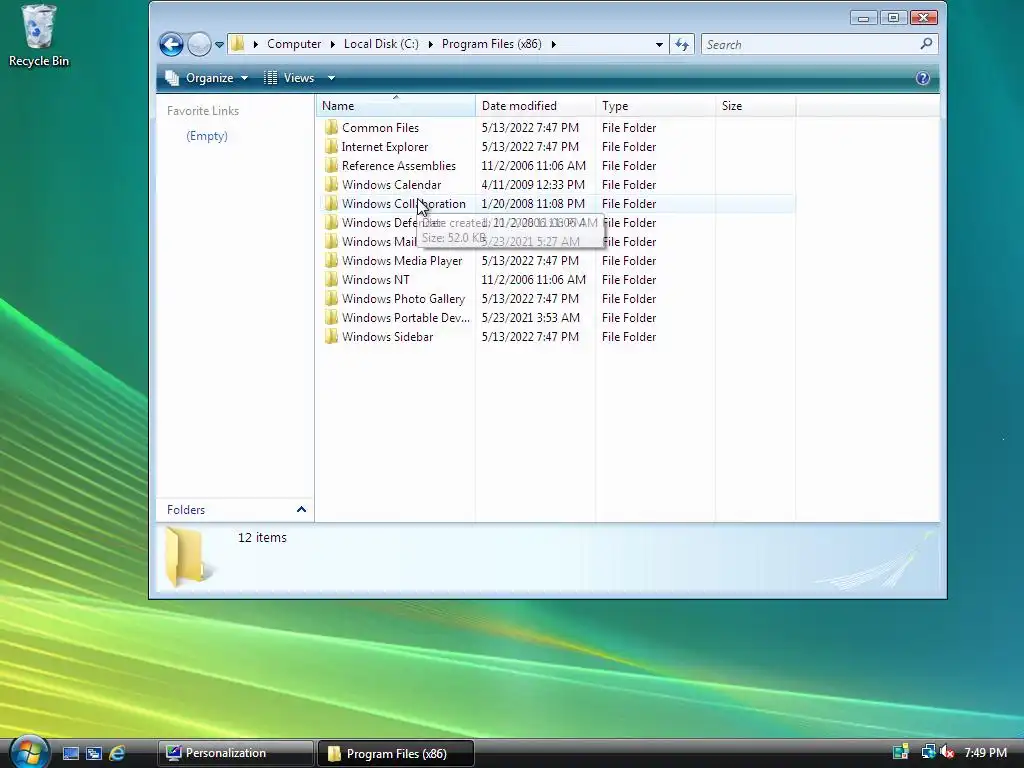Click the network tray icon
Screen dimensions: 1024x768
(x=927, y=752)
